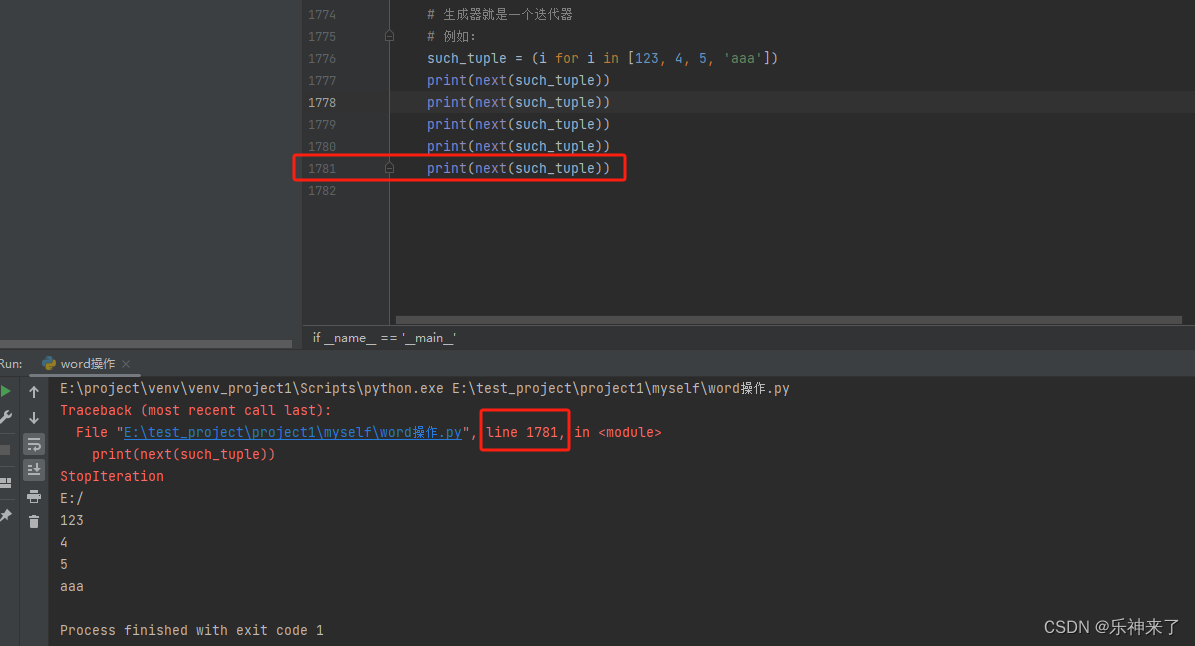The width and height of the screenshot is (1195, 646).
Task: Click the left panel horizontal scrollbar
Action: coord(146,344)
